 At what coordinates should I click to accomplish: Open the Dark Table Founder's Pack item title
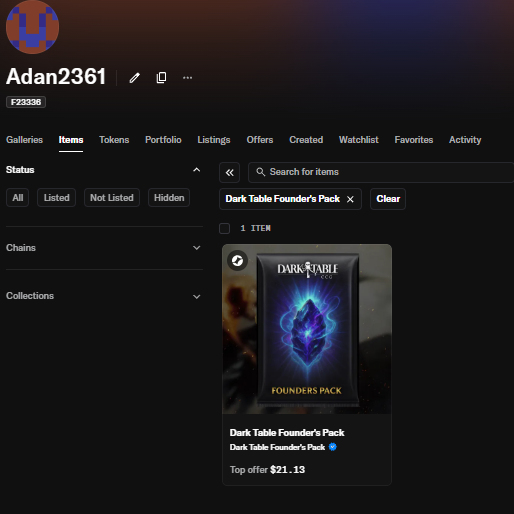point(287,433)
